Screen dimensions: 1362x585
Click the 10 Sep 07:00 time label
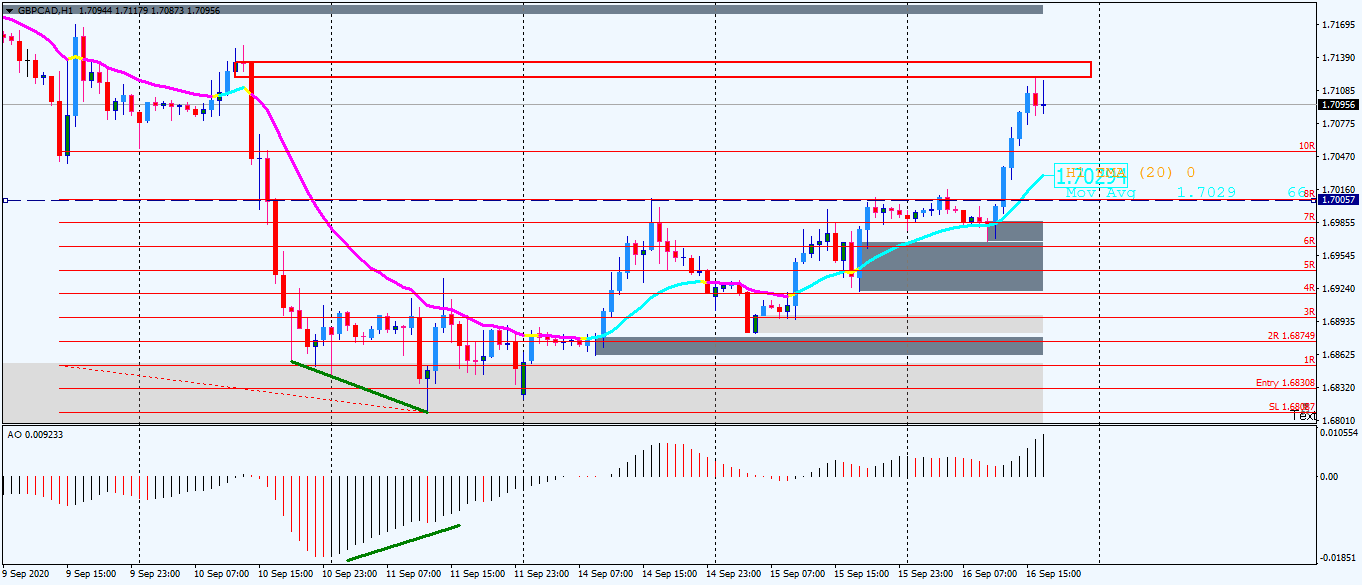221,574
